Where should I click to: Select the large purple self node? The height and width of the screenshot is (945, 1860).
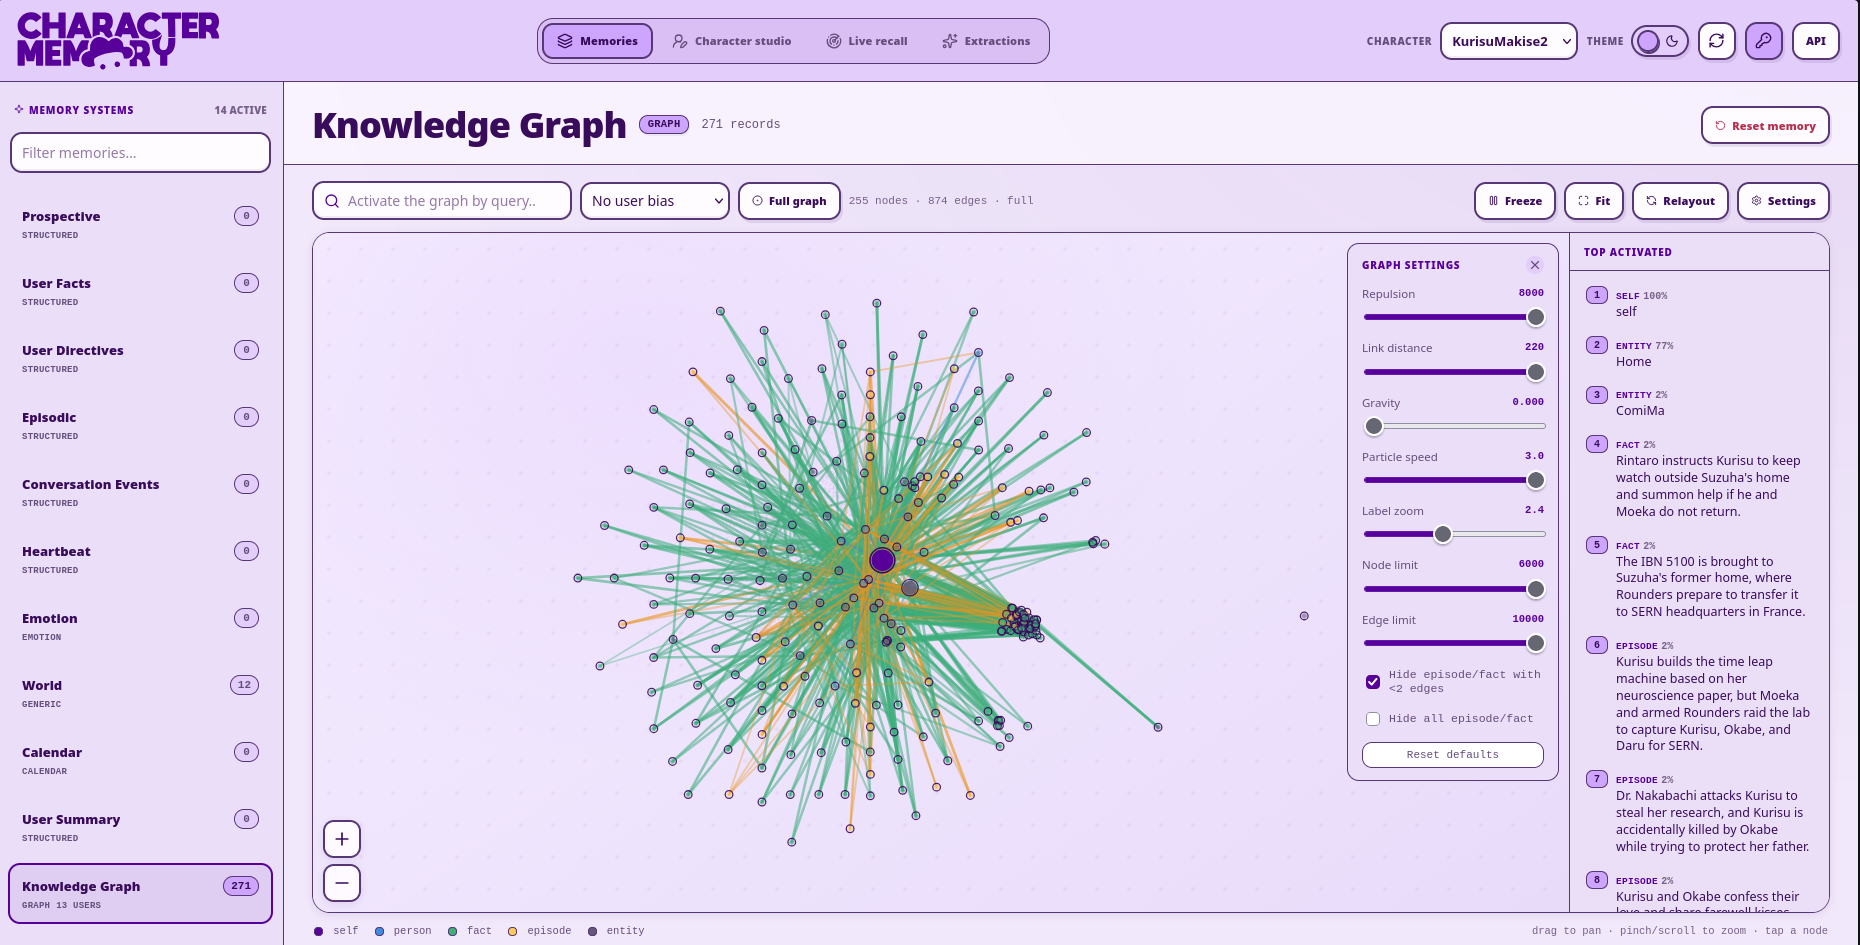[882, 560]
